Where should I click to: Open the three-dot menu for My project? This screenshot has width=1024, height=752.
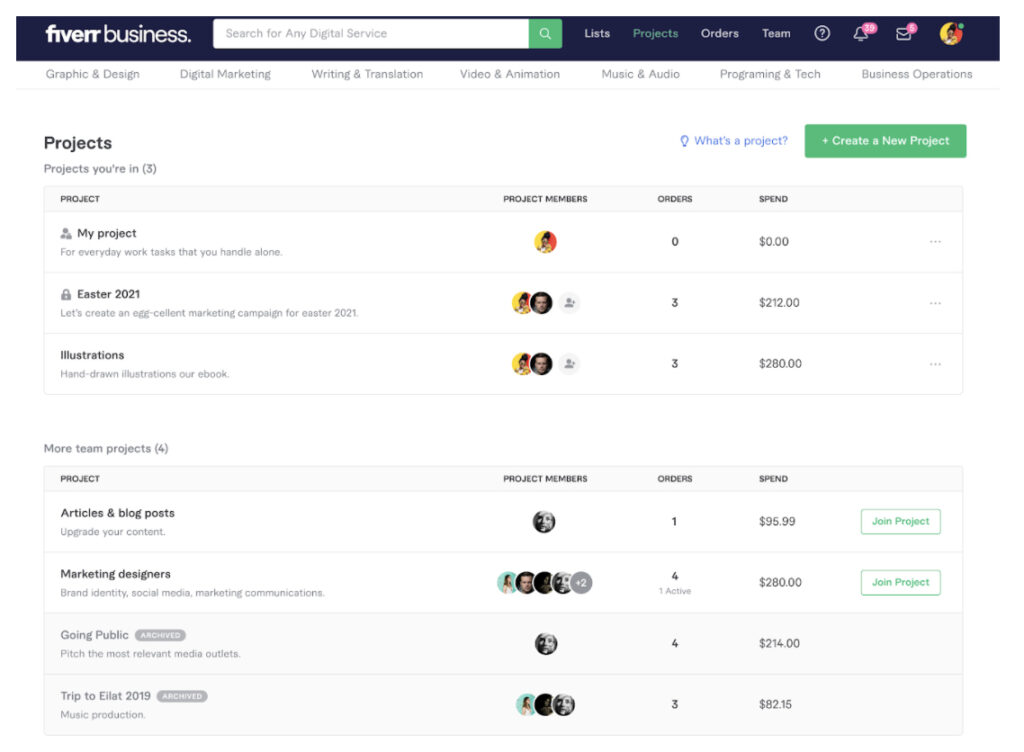(936, 241)
